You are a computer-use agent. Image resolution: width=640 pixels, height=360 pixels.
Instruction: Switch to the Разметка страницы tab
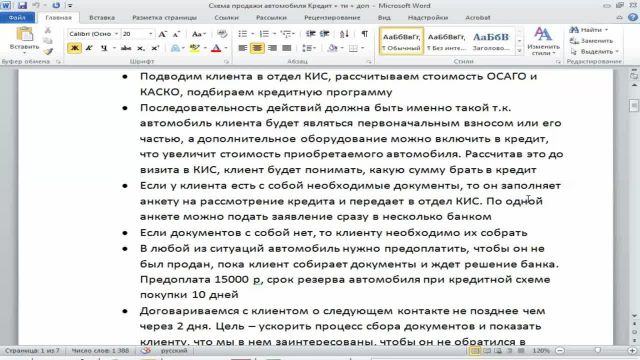click(164, 18)
